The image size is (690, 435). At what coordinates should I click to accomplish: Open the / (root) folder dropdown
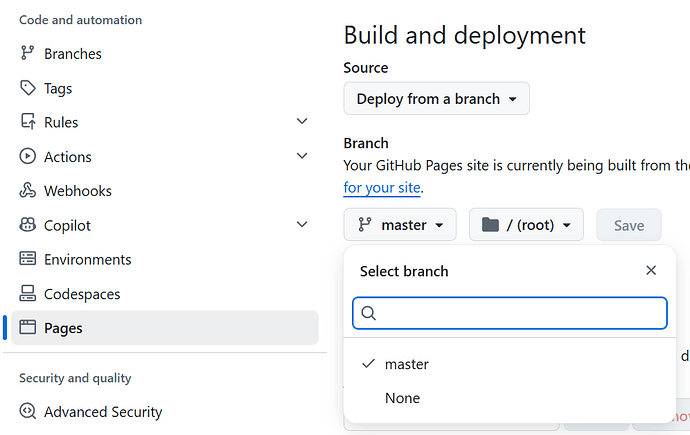[526, 225]
